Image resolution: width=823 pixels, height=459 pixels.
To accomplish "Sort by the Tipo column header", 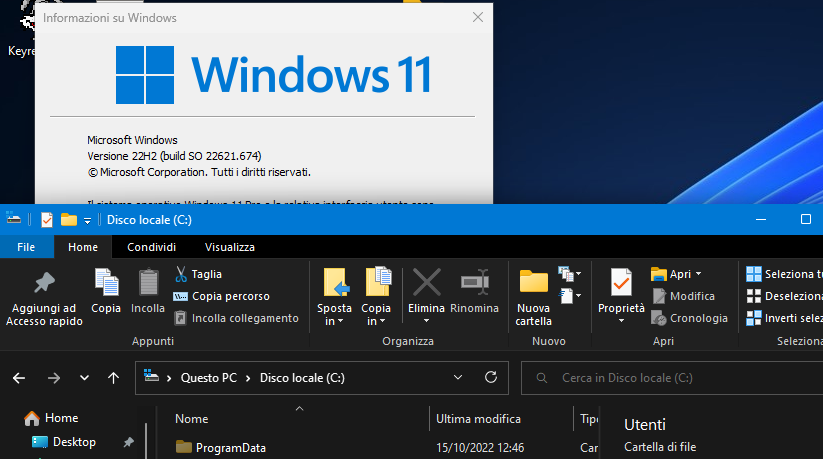I will pos(588,419).
